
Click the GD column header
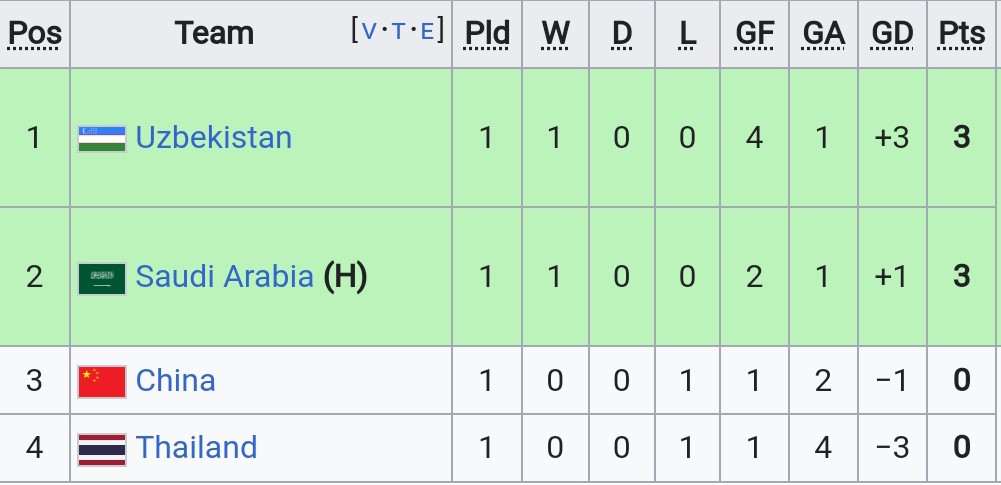point(892,34)
